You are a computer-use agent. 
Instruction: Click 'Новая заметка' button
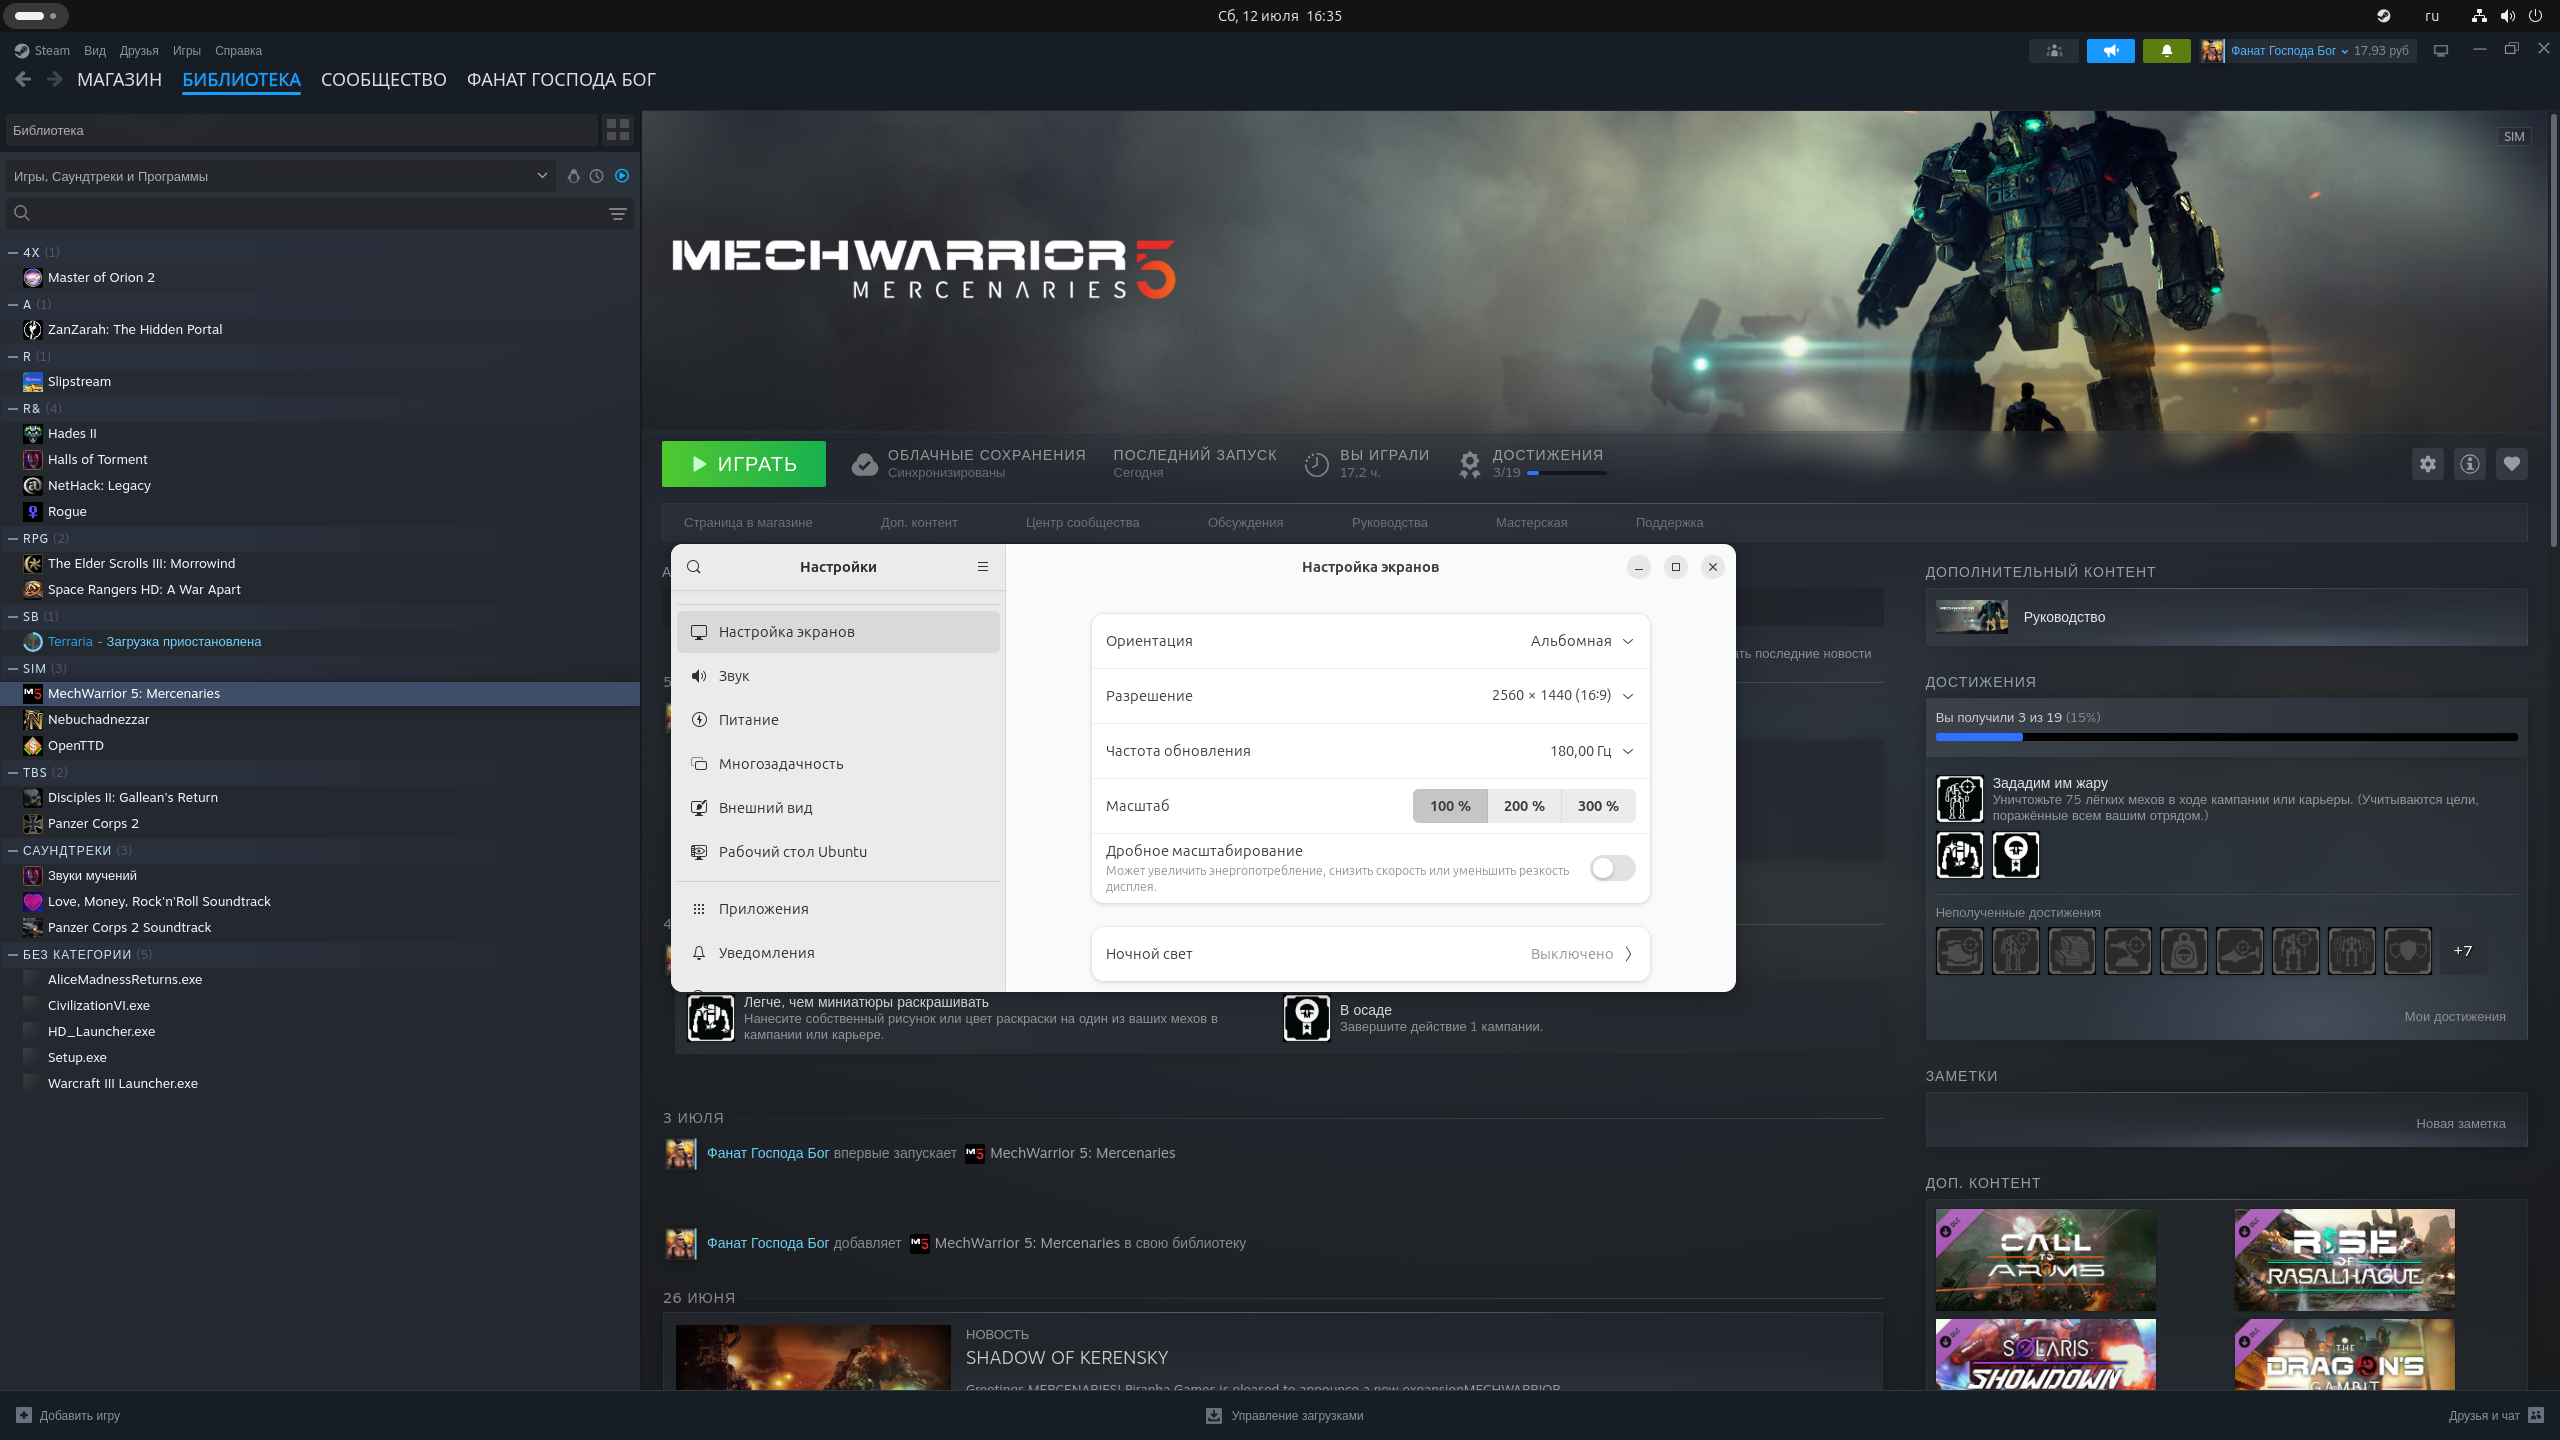[x=2461, y=1124]
